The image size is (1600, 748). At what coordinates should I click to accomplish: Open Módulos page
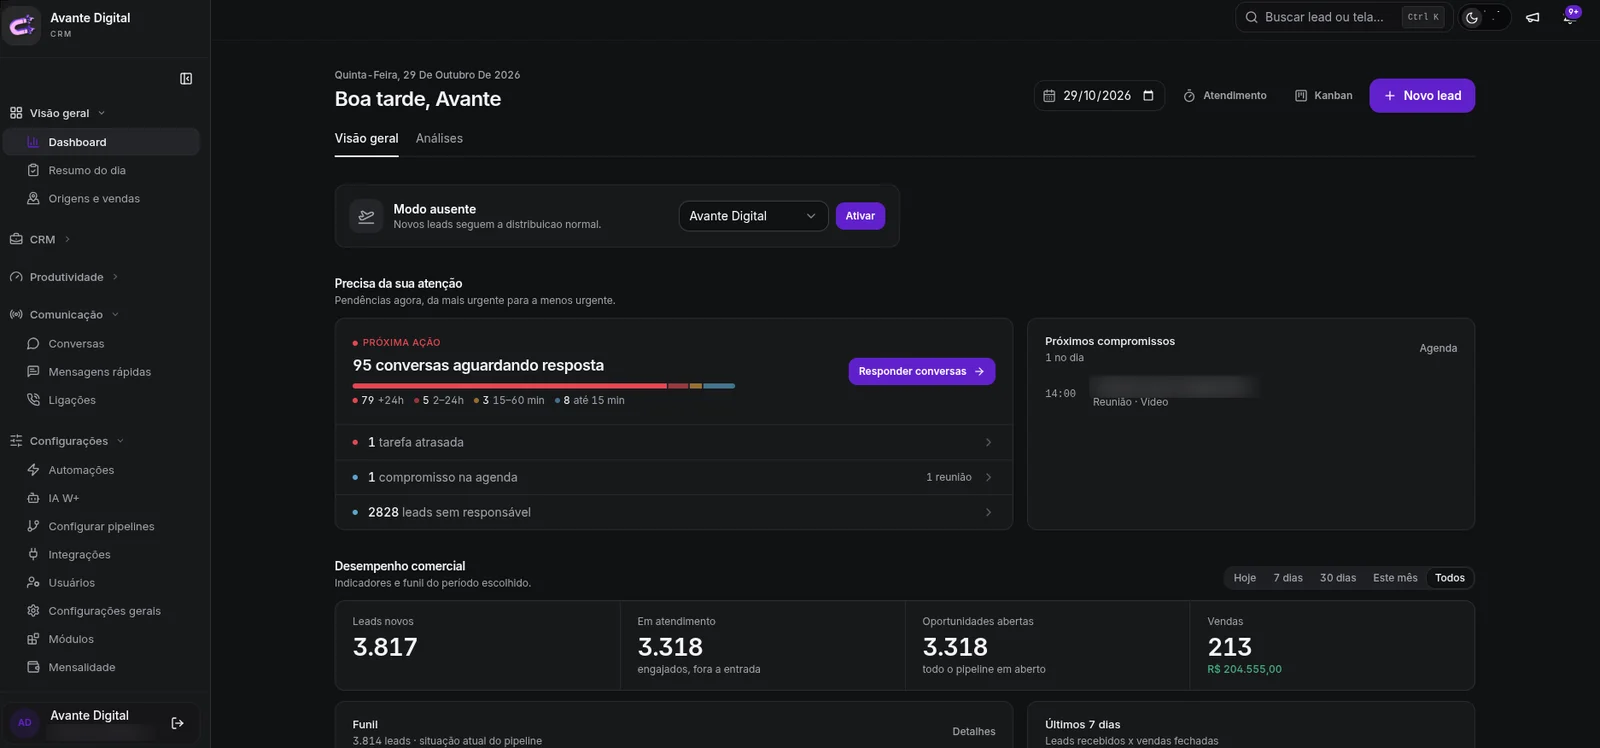[101, 639]
